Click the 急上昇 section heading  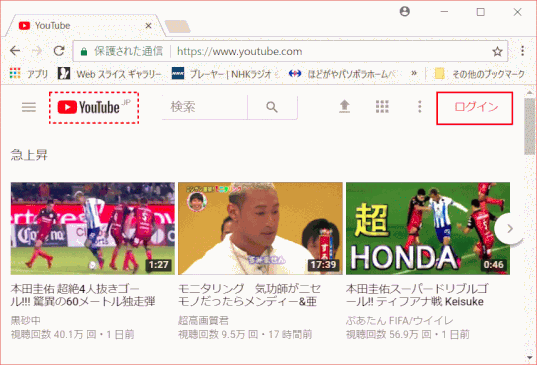tap(29, 155)
